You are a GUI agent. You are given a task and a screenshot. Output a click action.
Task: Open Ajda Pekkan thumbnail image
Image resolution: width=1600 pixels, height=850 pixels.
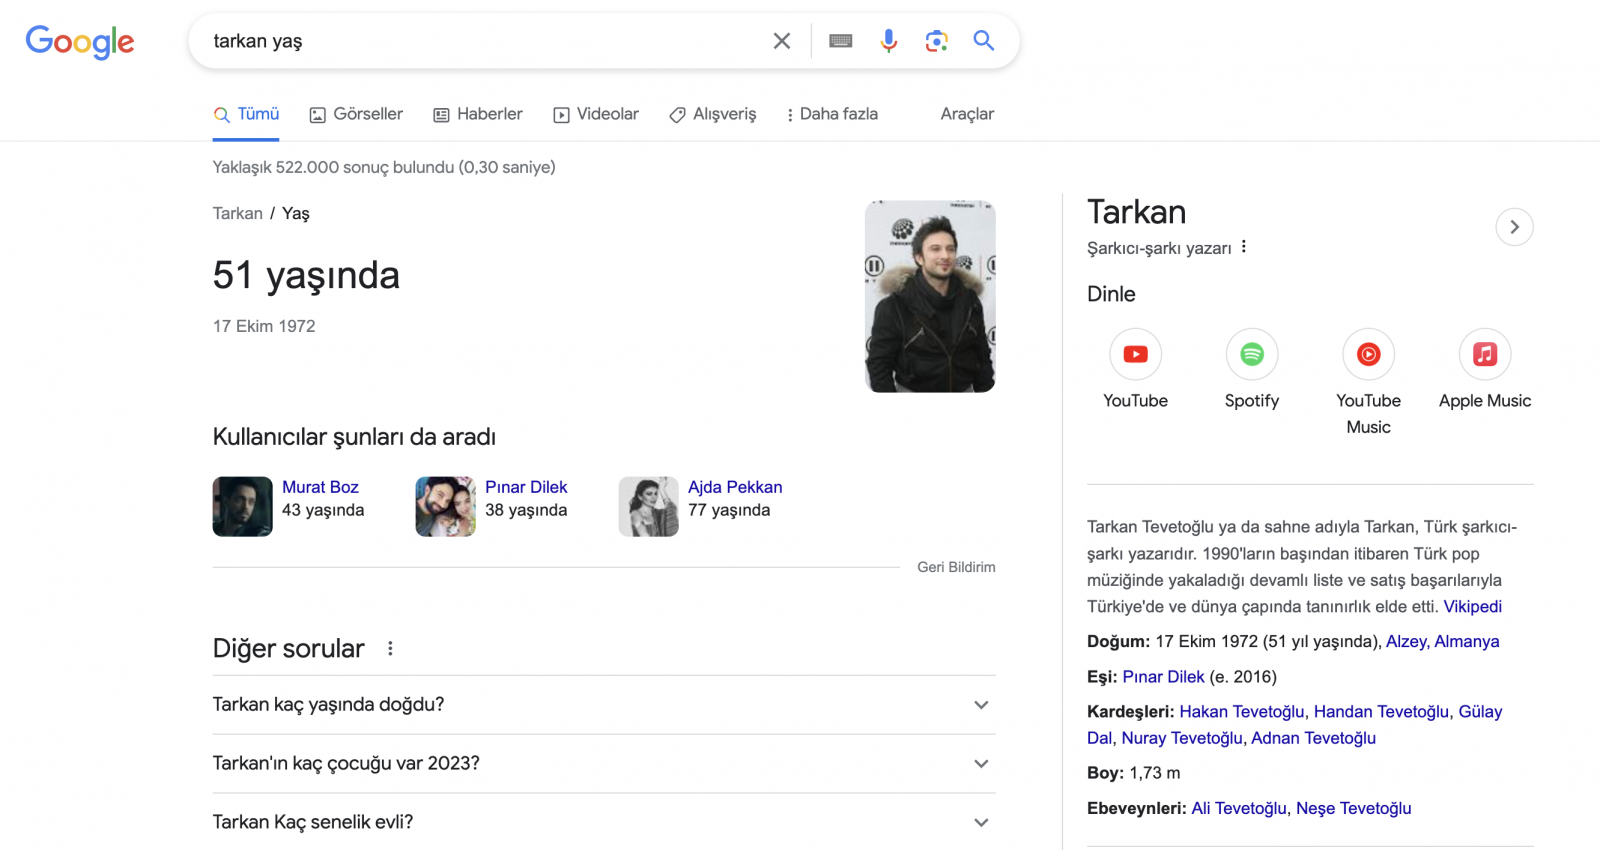coord(649,507)
